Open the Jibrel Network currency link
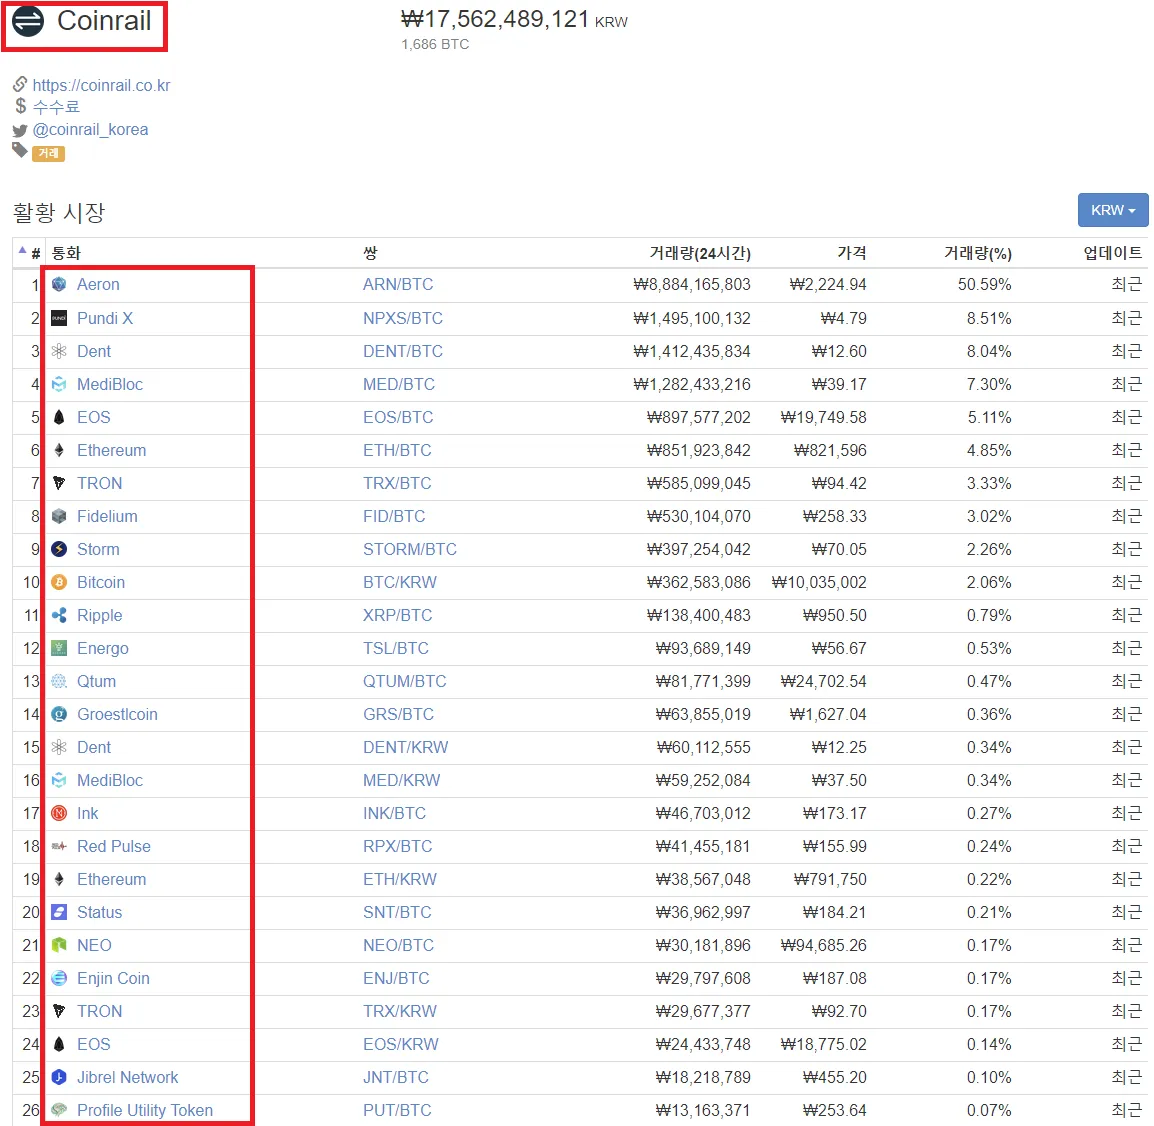 tap(128, 1077)
